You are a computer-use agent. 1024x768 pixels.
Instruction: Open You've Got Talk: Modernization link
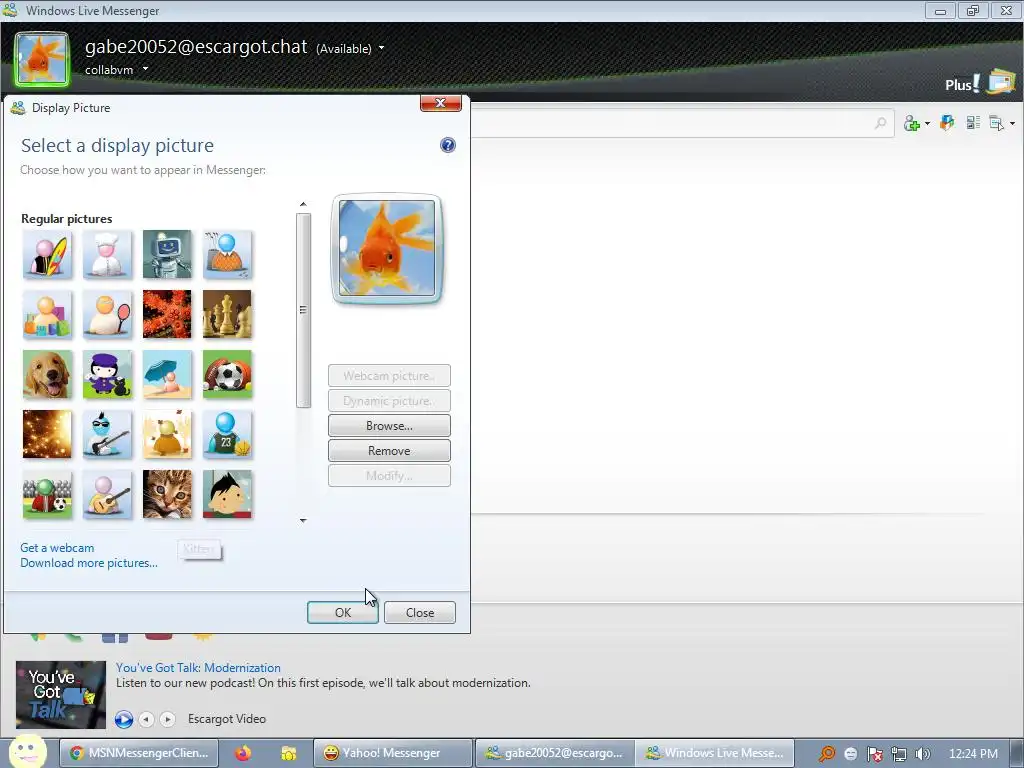pyautogui.click(x=198, y=667)
